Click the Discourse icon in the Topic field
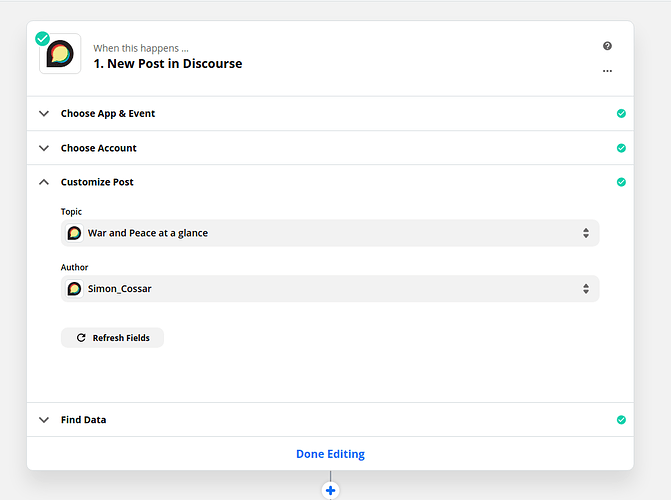 (x=74, y=233)
